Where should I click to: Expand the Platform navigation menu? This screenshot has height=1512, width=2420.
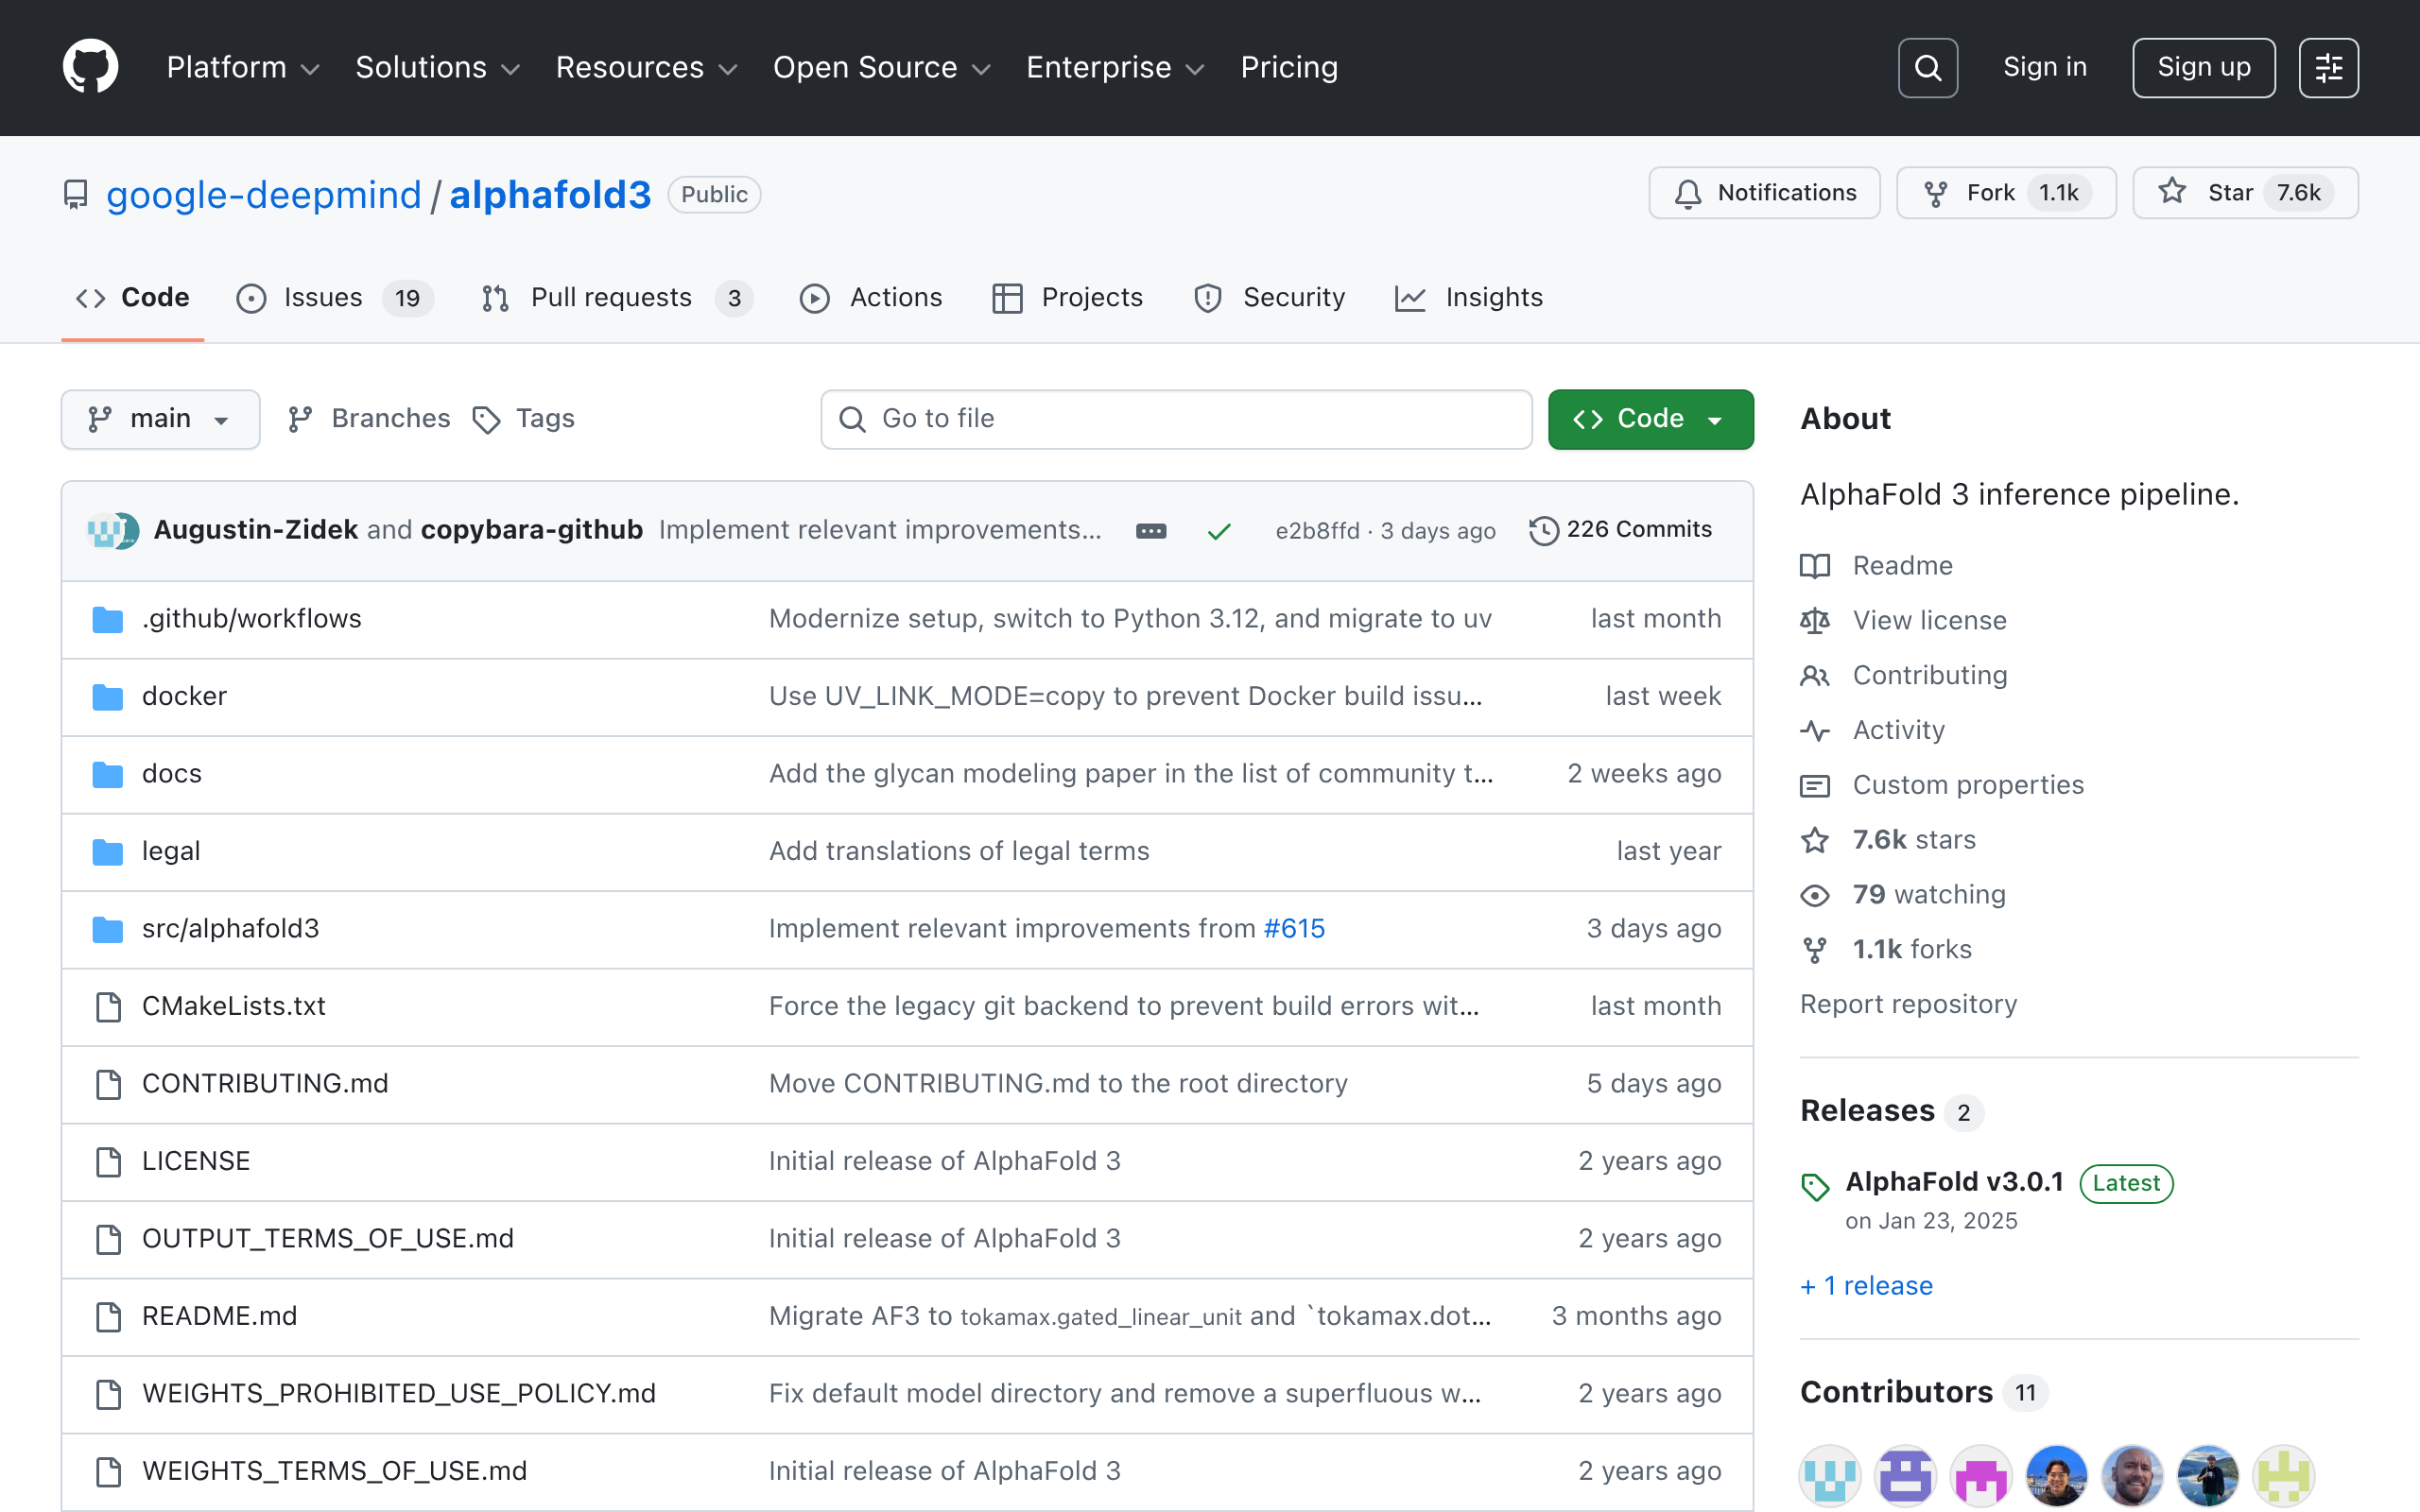(242, 67)
